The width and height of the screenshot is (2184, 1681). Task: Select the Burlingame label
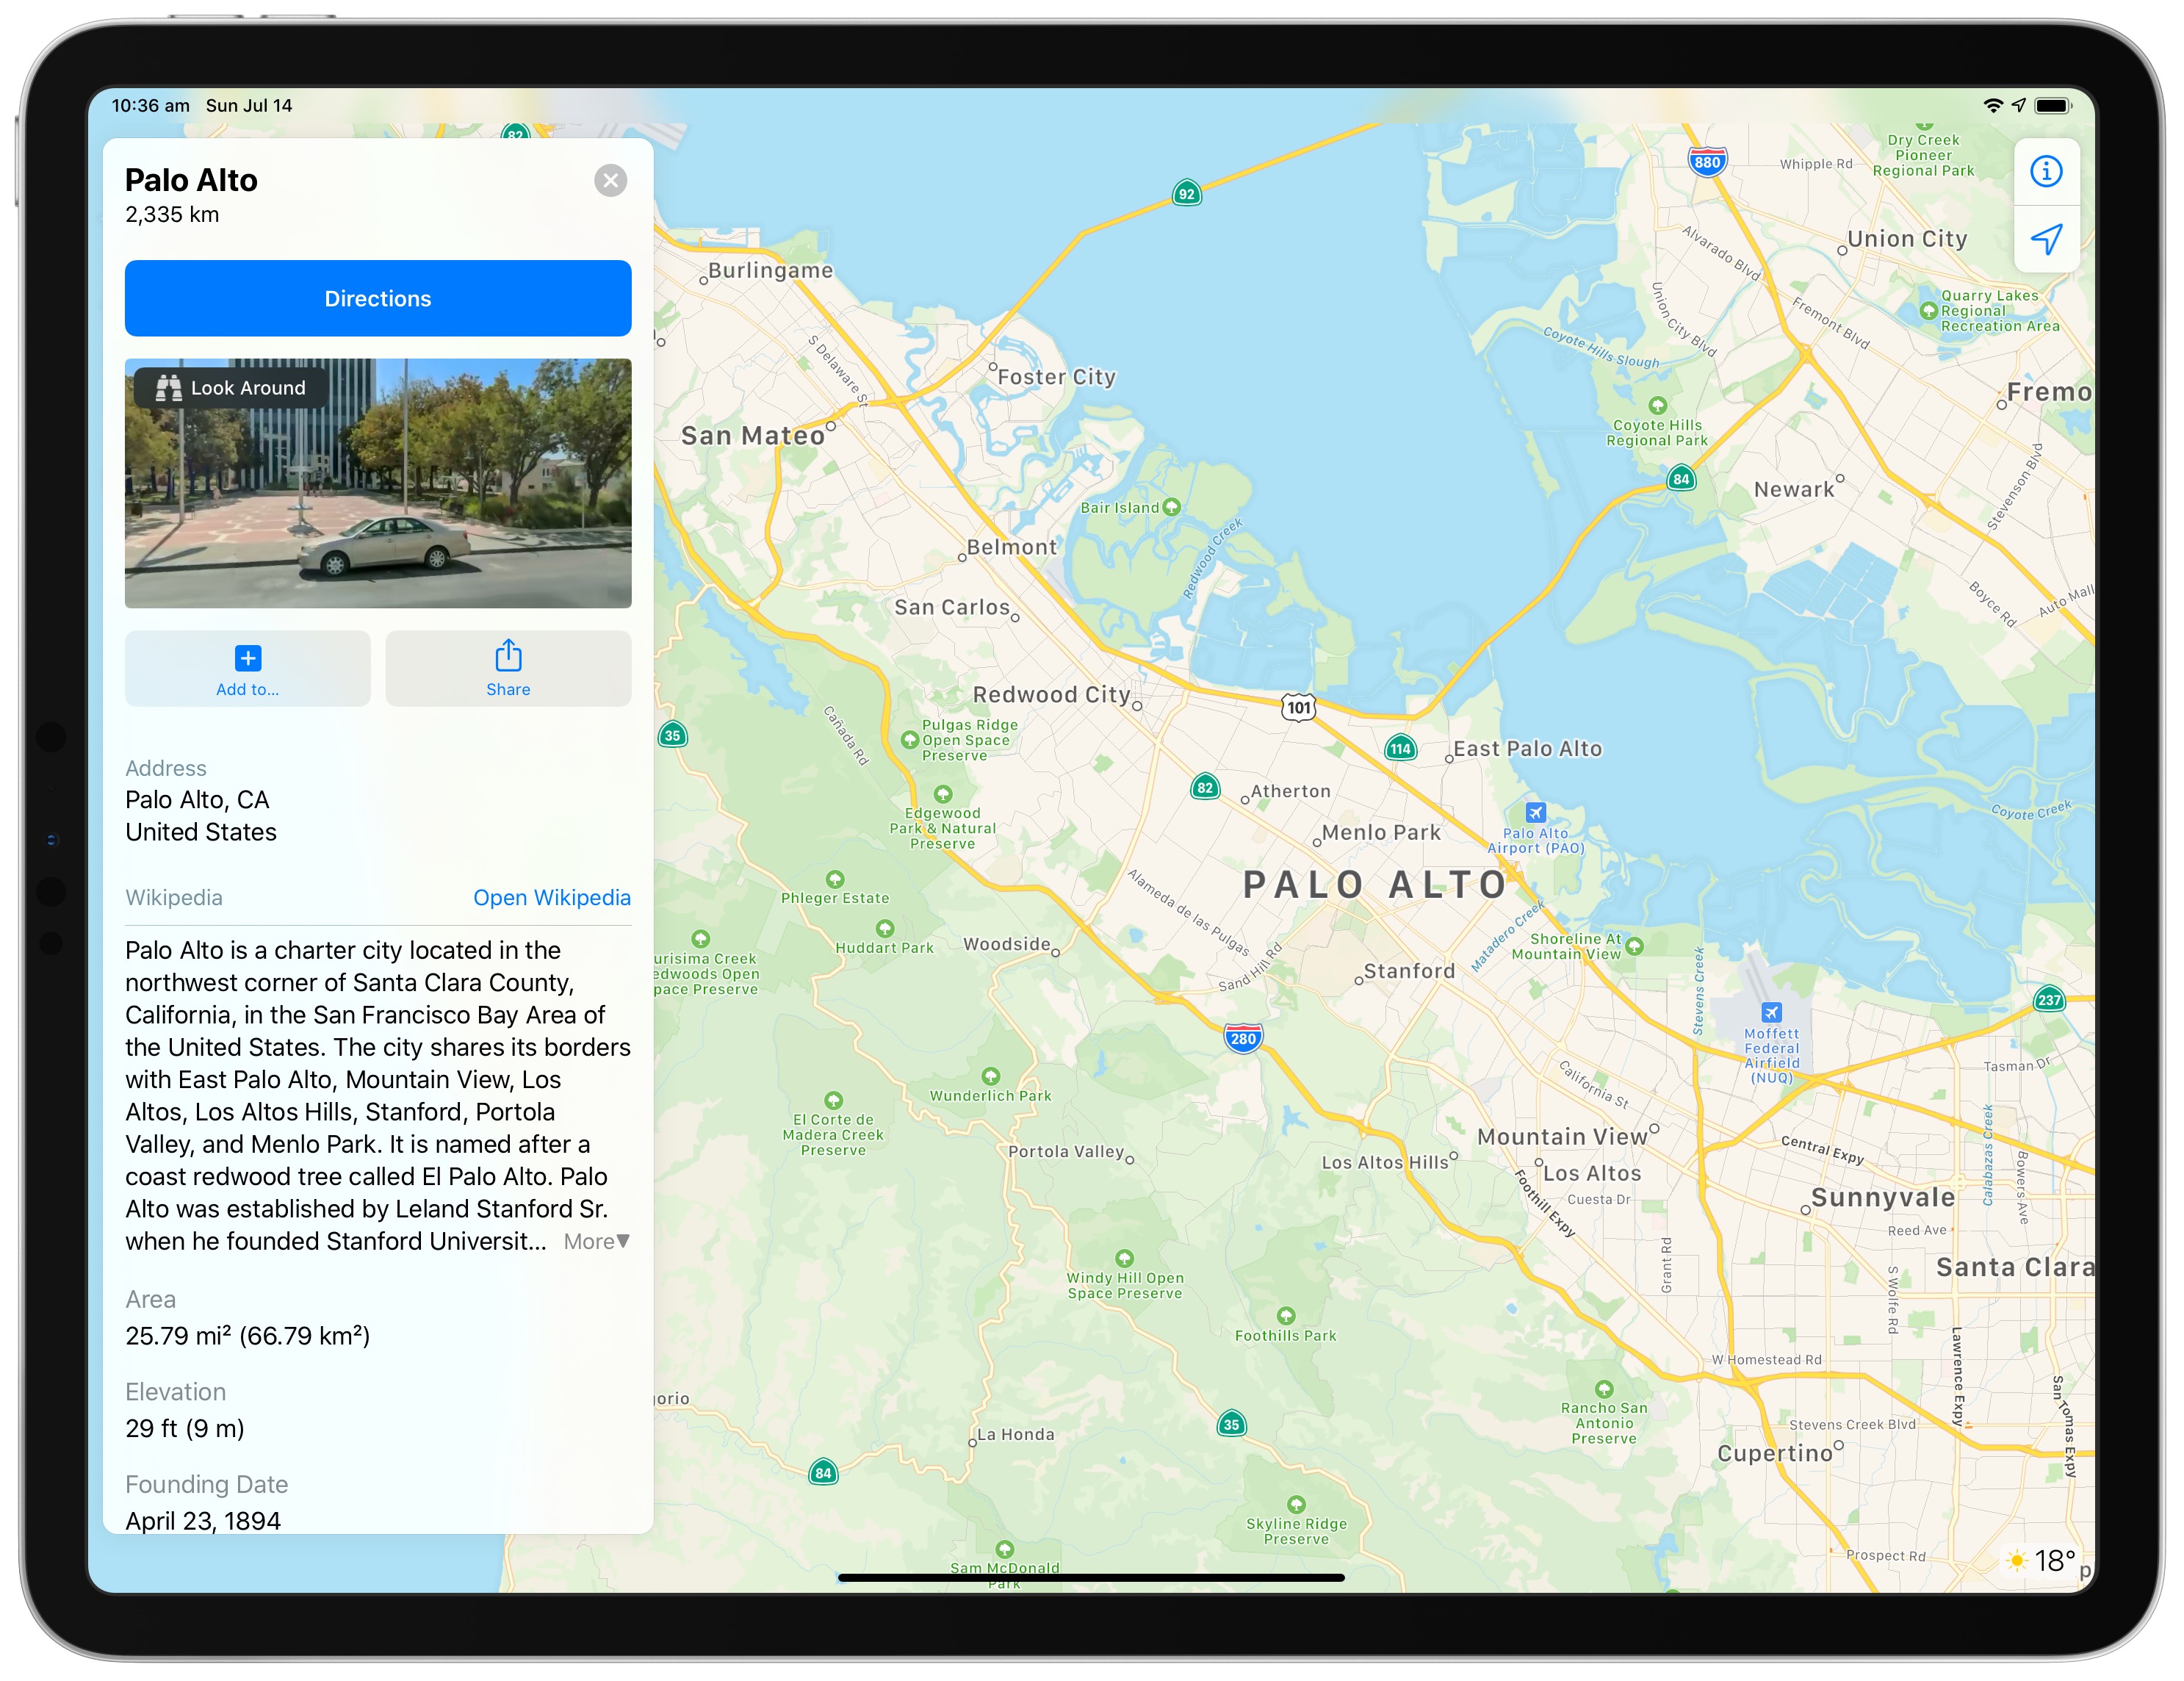click(x=770, y=270)
